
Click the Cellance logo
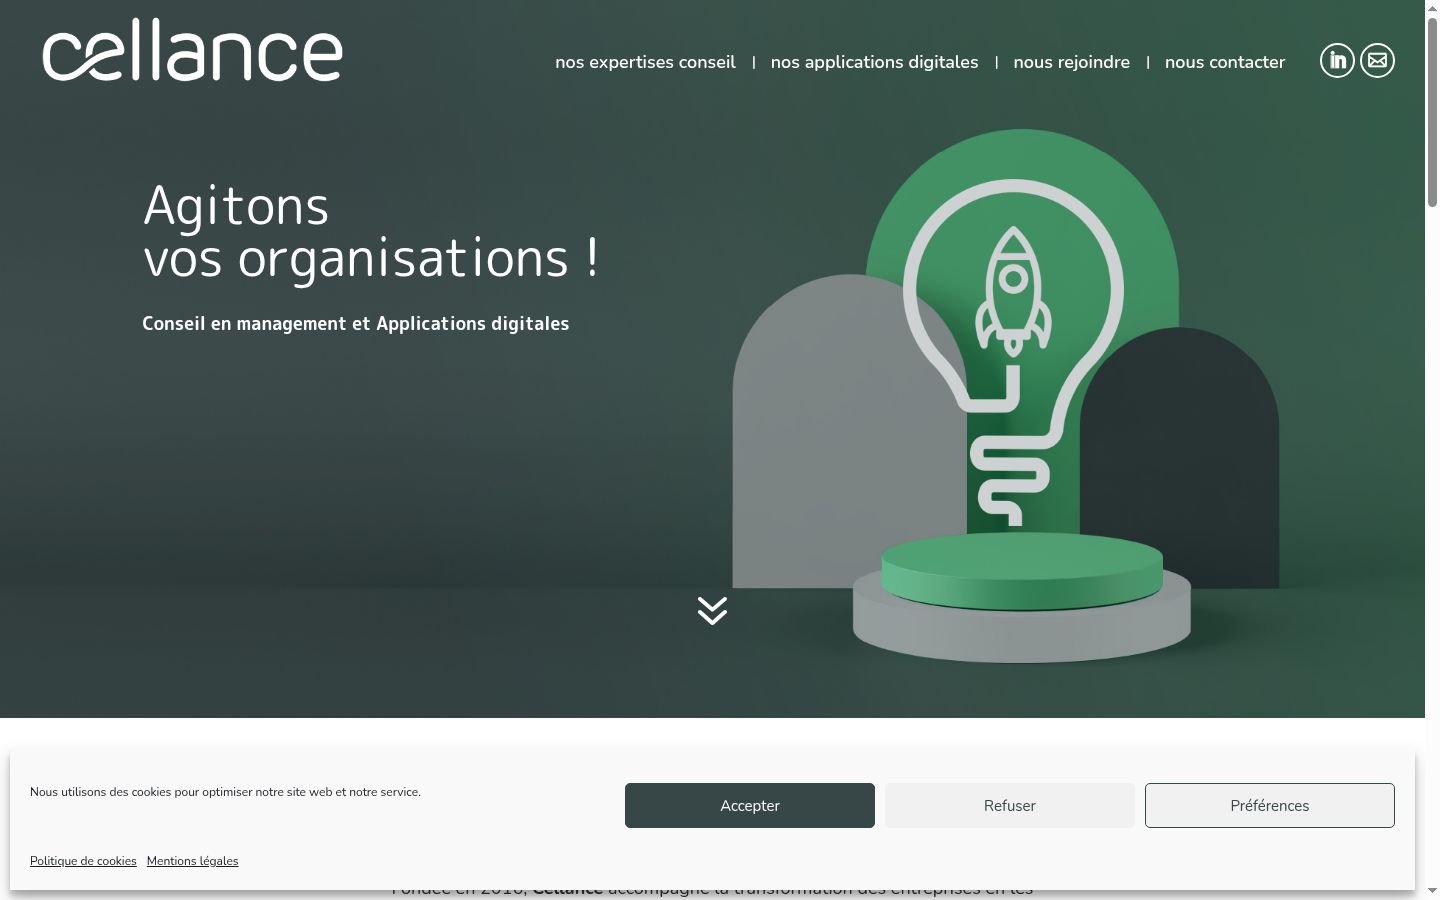[x=192, y=50]
